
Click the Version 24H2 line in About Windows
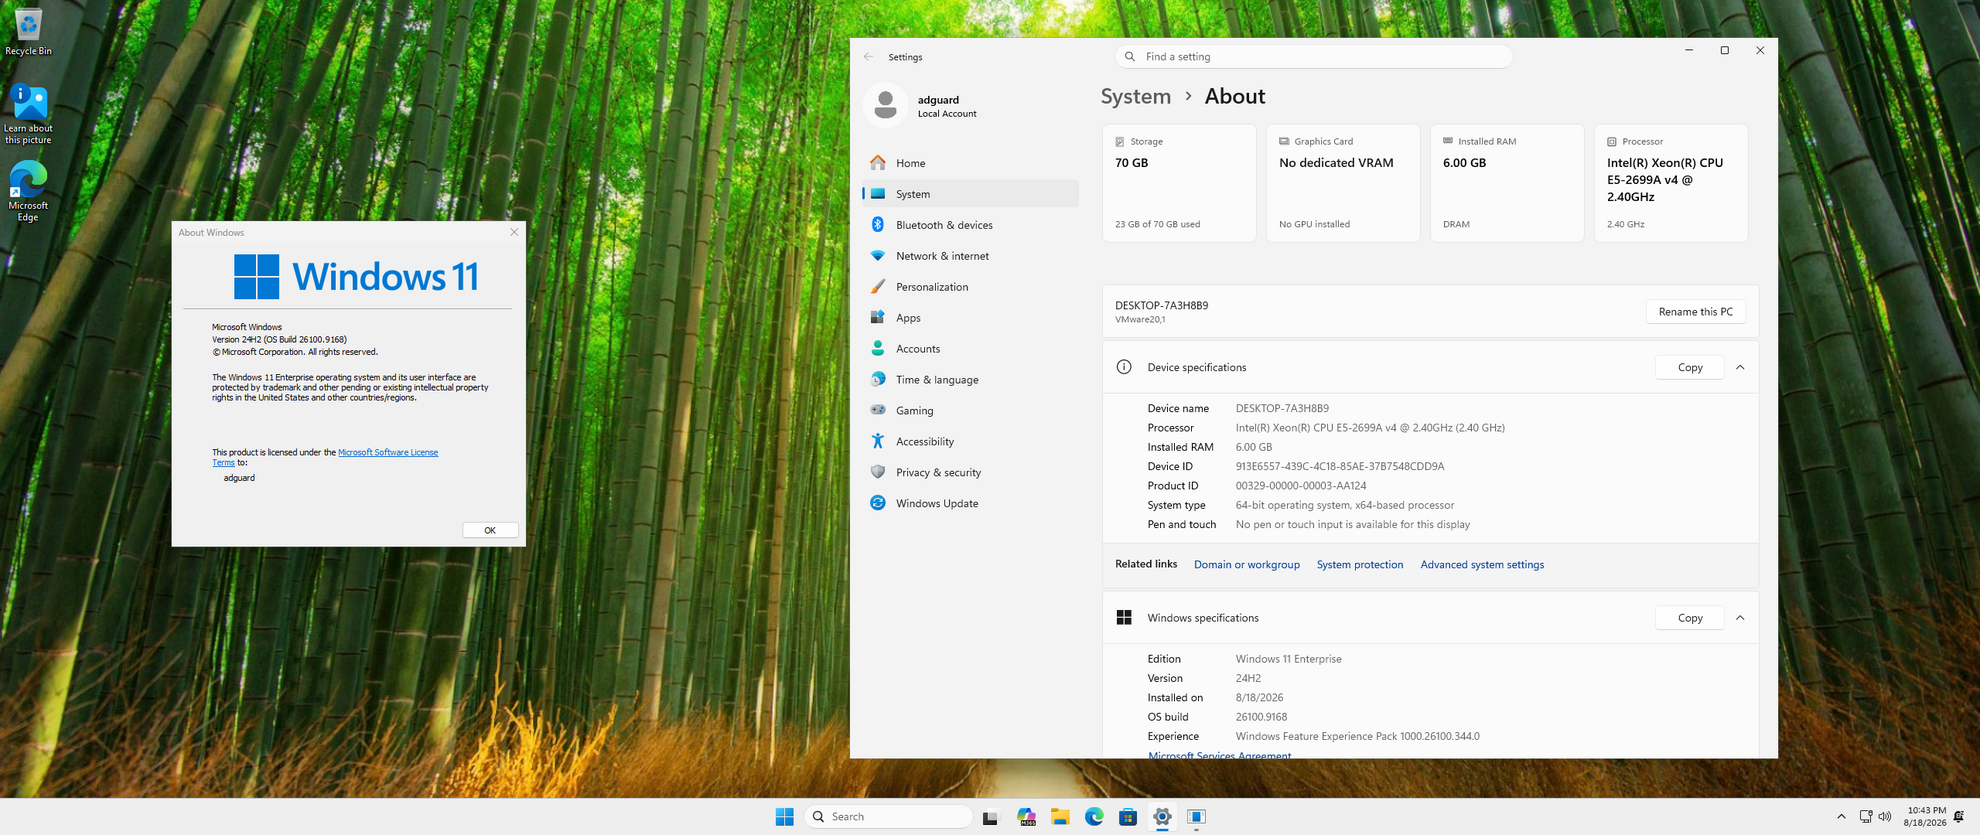point(279,340)
